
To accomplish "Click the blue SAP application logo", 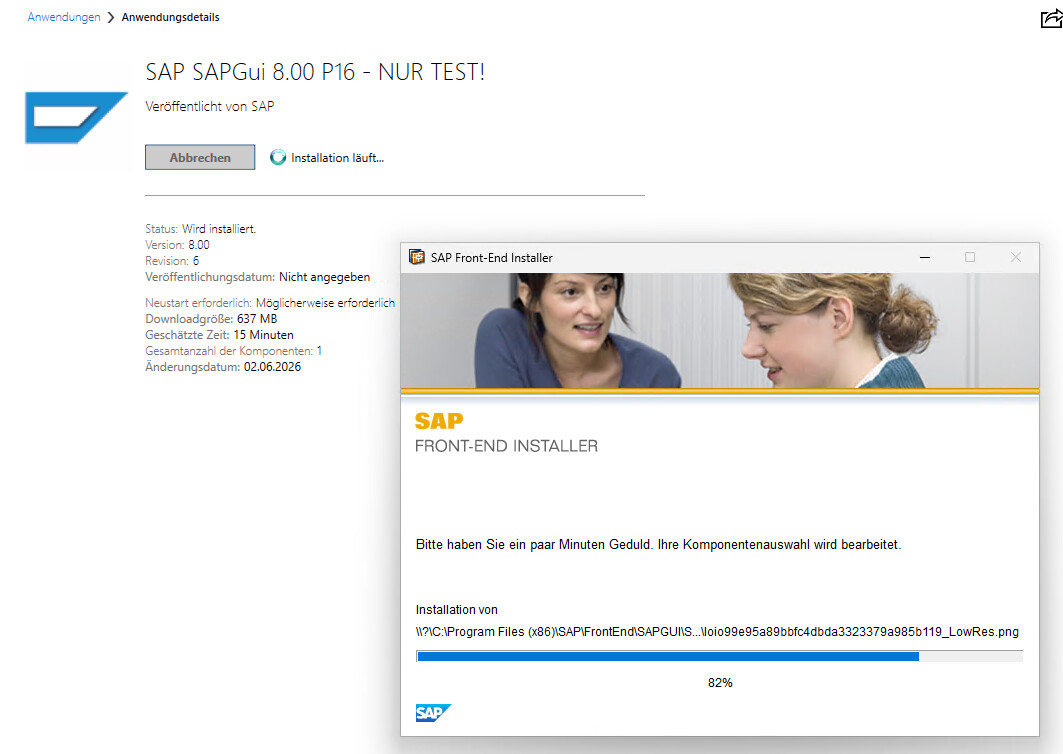I will [x=77, y=117].
